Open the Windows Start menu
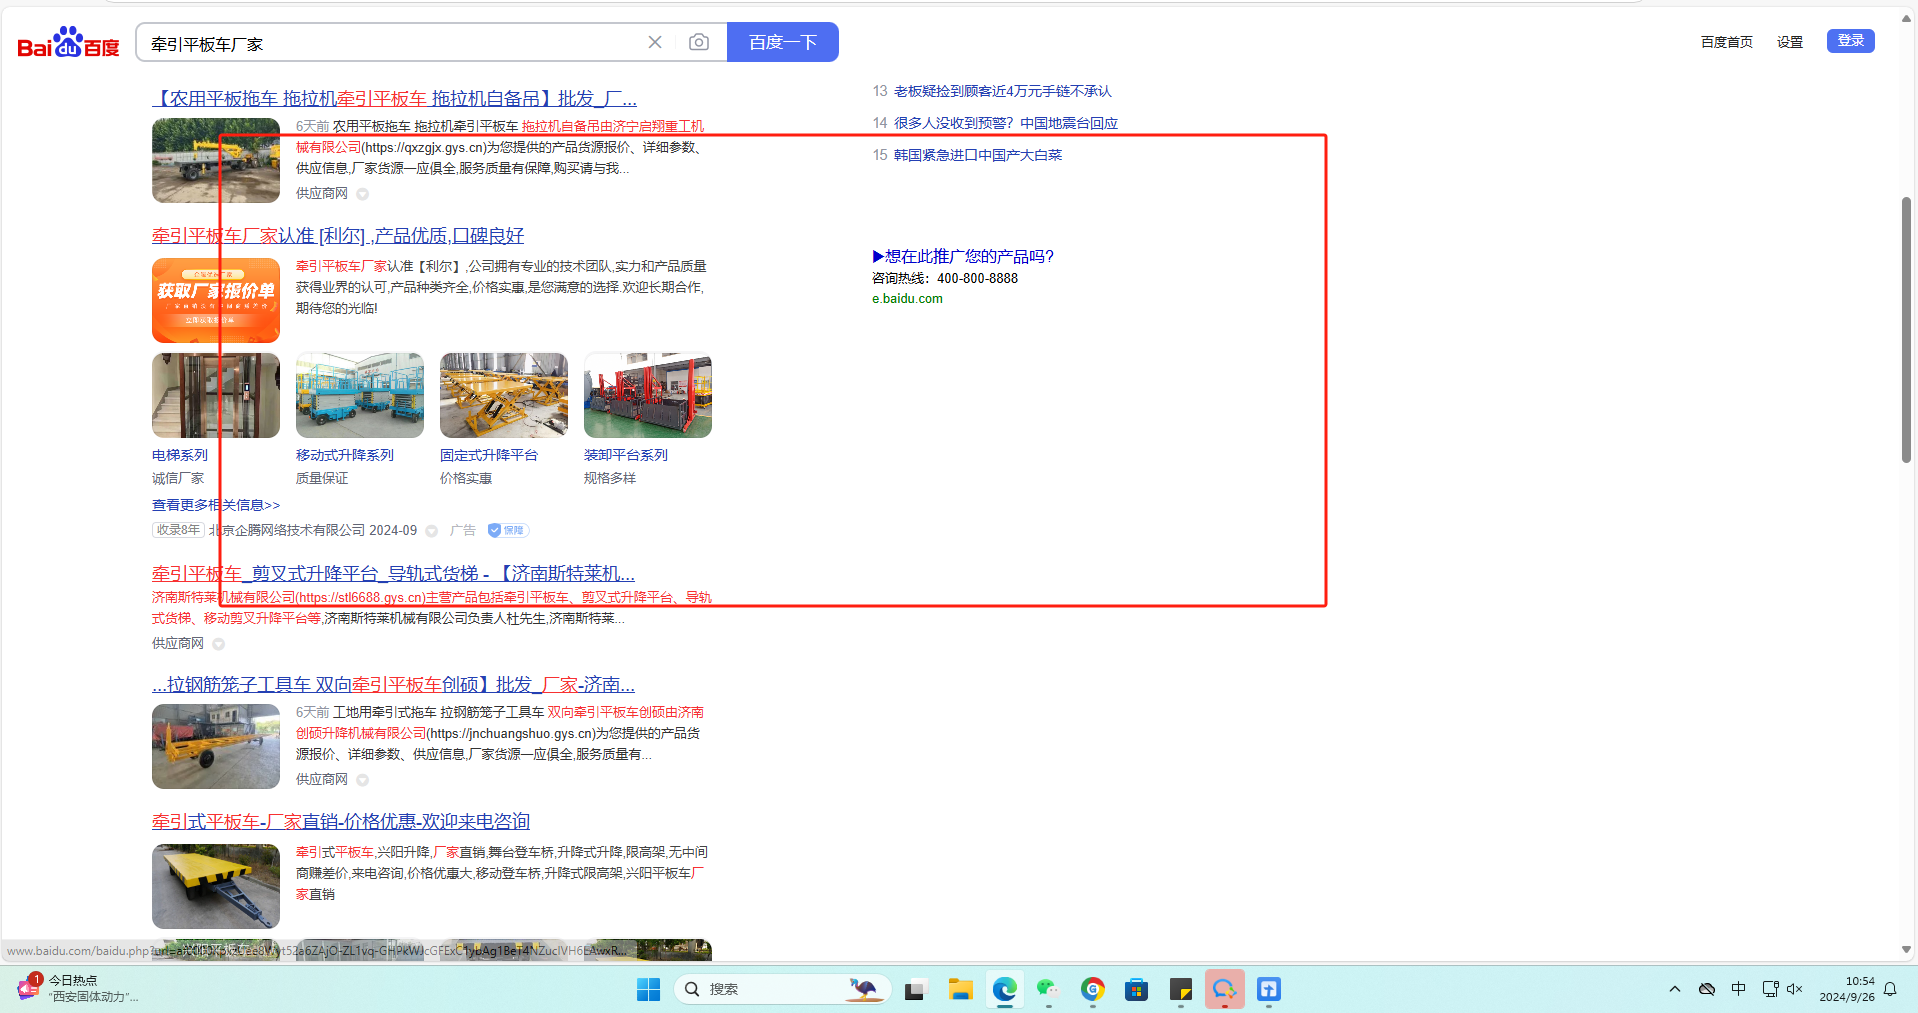 648,989
